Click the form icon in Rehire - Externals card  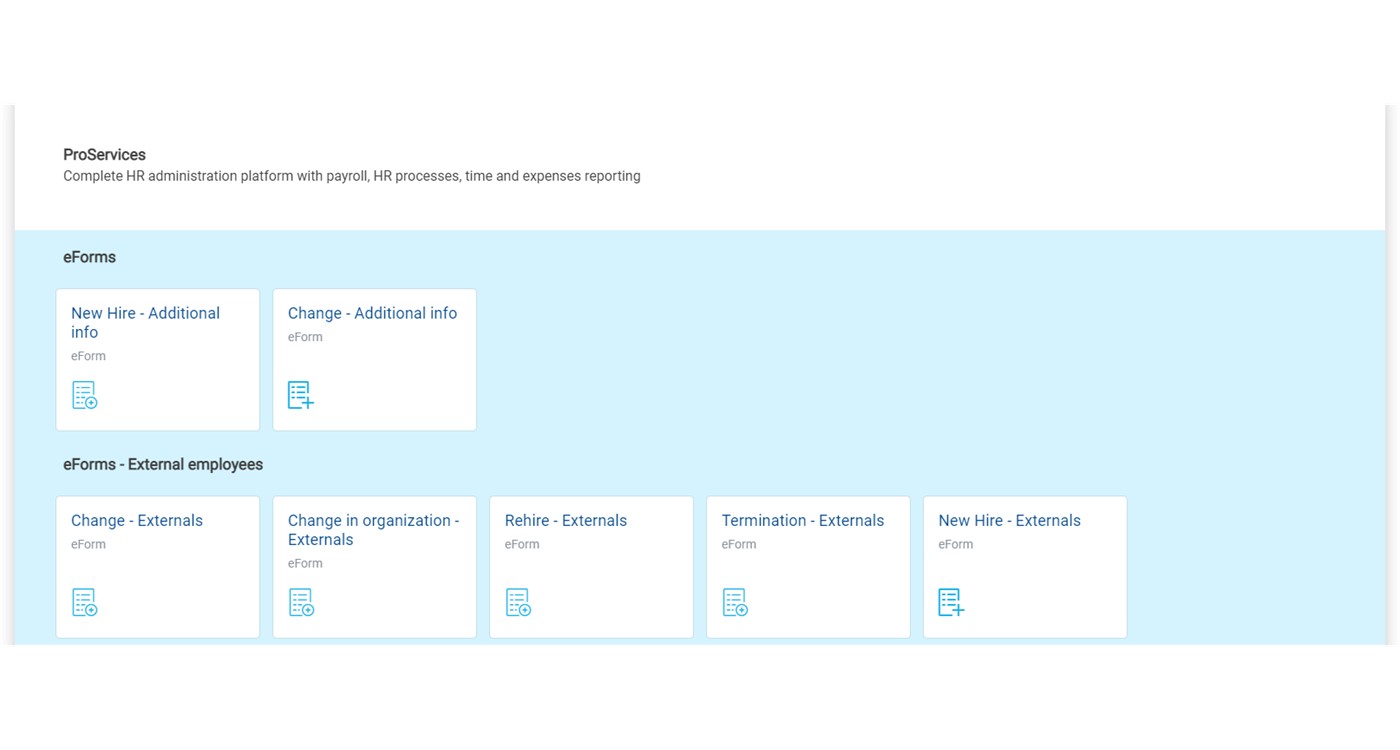pos(518,602)
